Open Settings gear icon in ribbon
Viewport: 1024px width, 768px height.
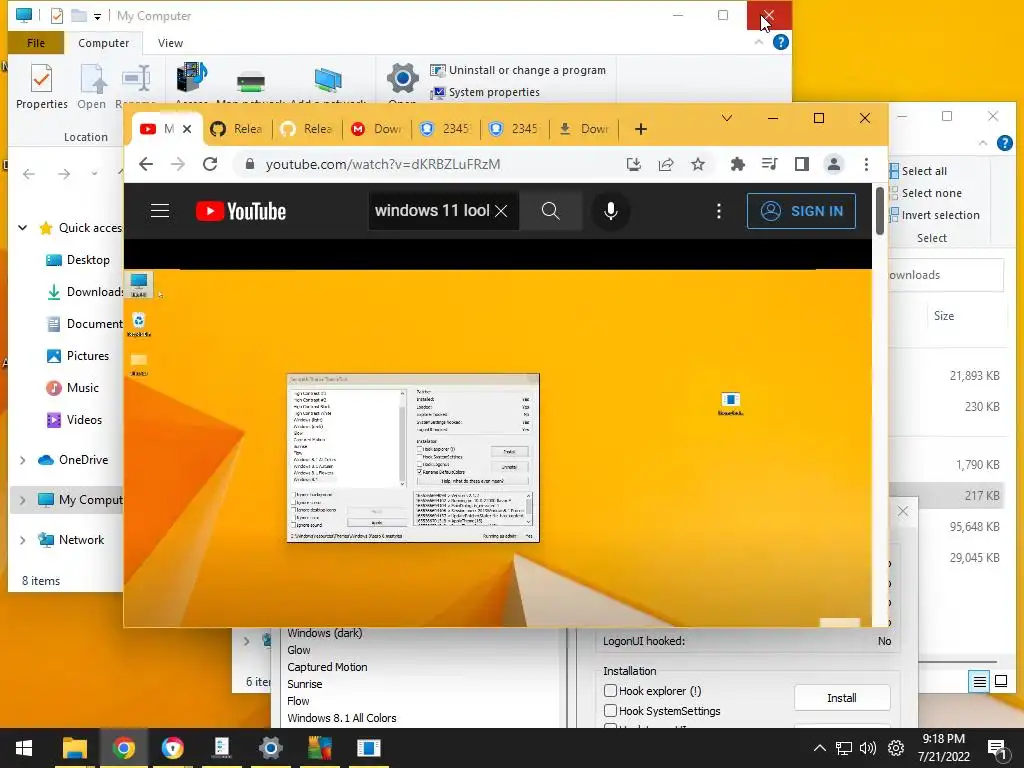click(402, 80)
